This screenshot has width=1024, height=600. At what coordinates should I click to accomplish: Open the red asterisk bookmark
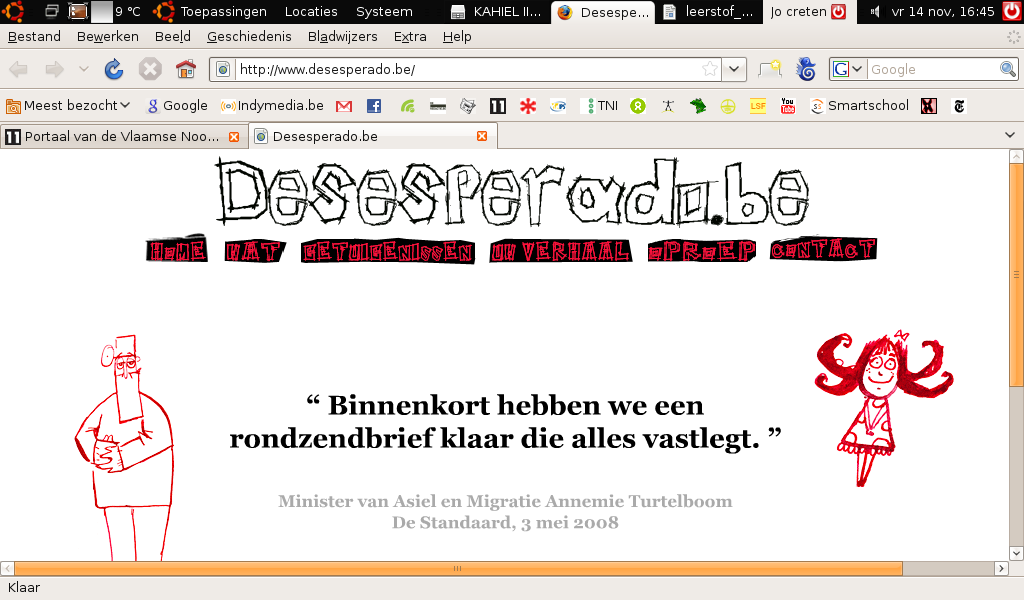pos(528,106)
